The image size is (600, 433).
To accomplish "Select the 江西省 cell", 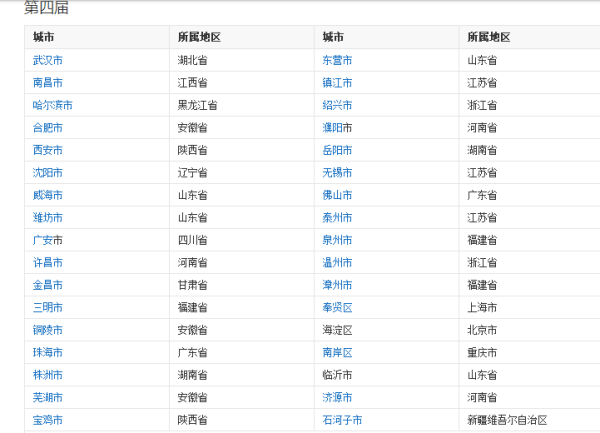I will [242, 83].
